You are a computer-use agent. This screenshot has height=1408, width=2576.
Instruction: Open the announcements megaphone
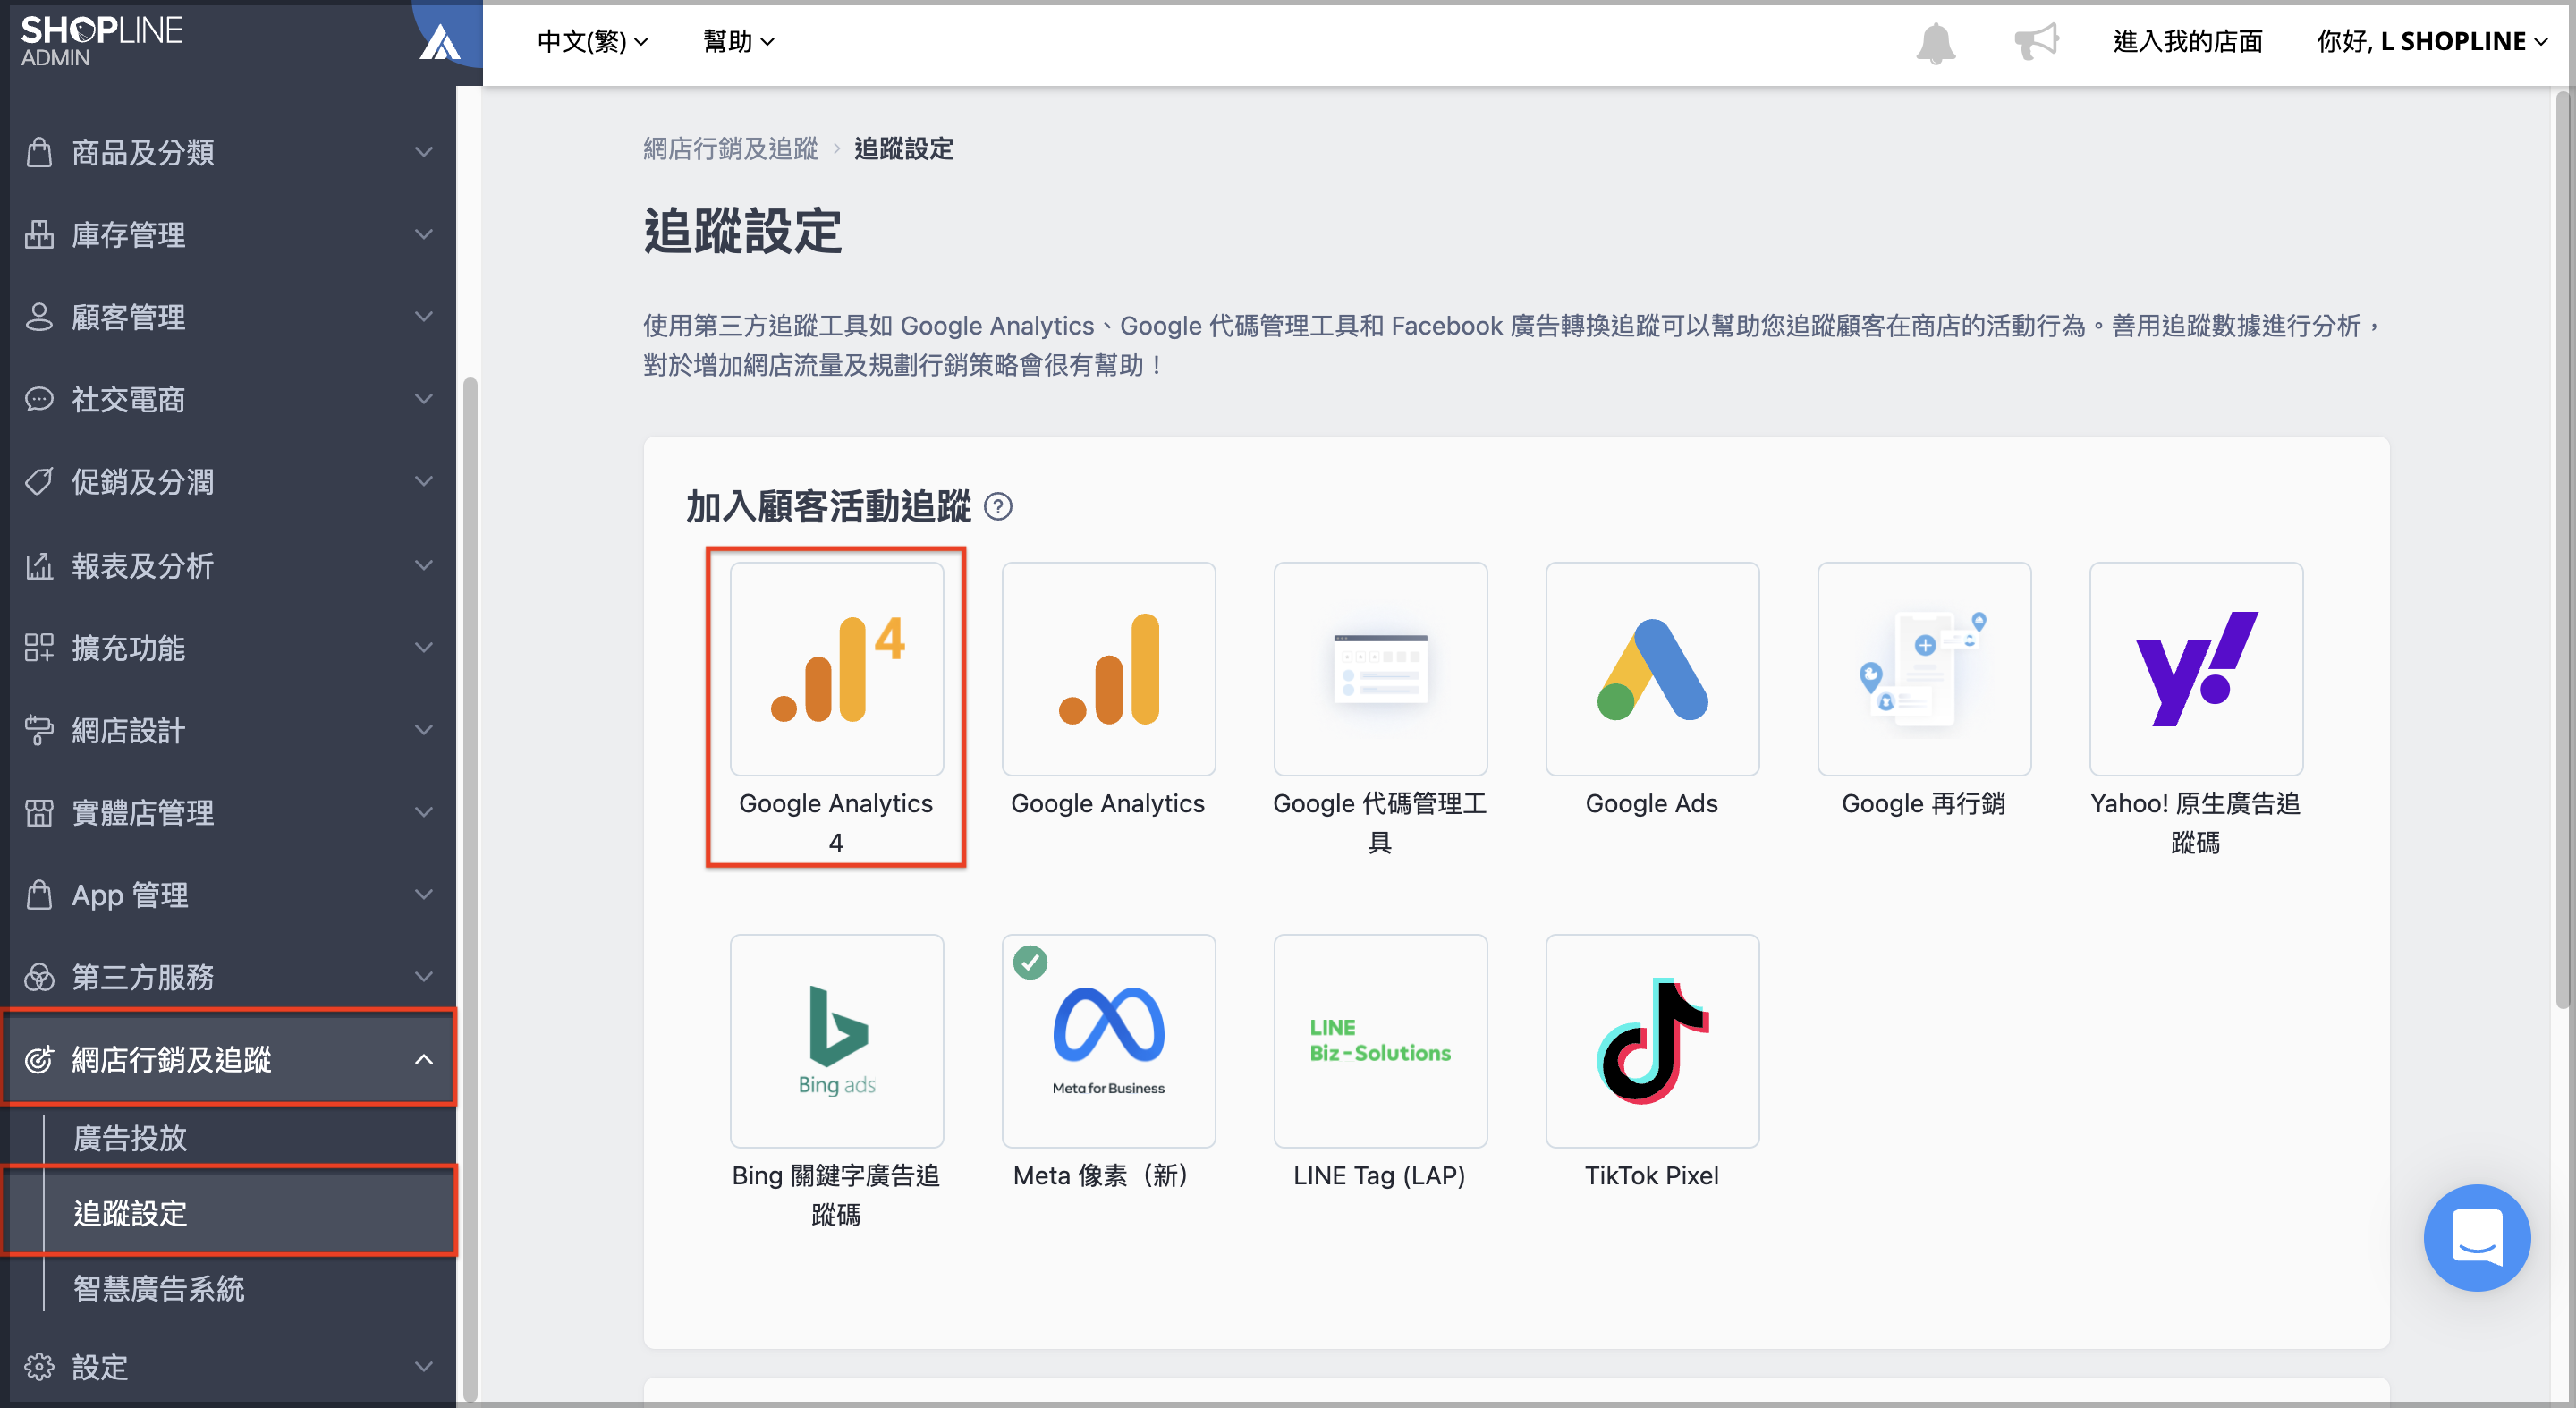click(2036, 41)
